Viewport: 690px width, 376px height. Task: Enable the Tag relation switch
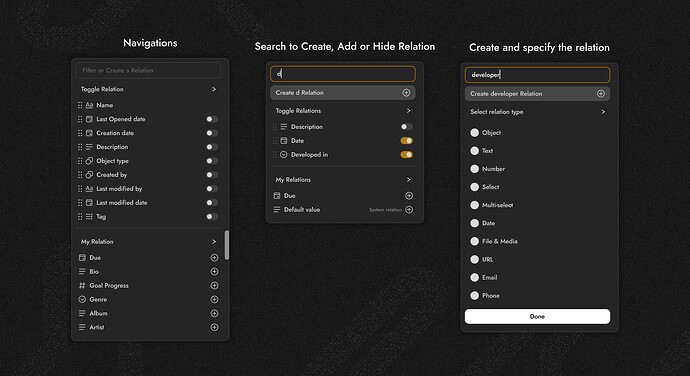pos(212,217)
